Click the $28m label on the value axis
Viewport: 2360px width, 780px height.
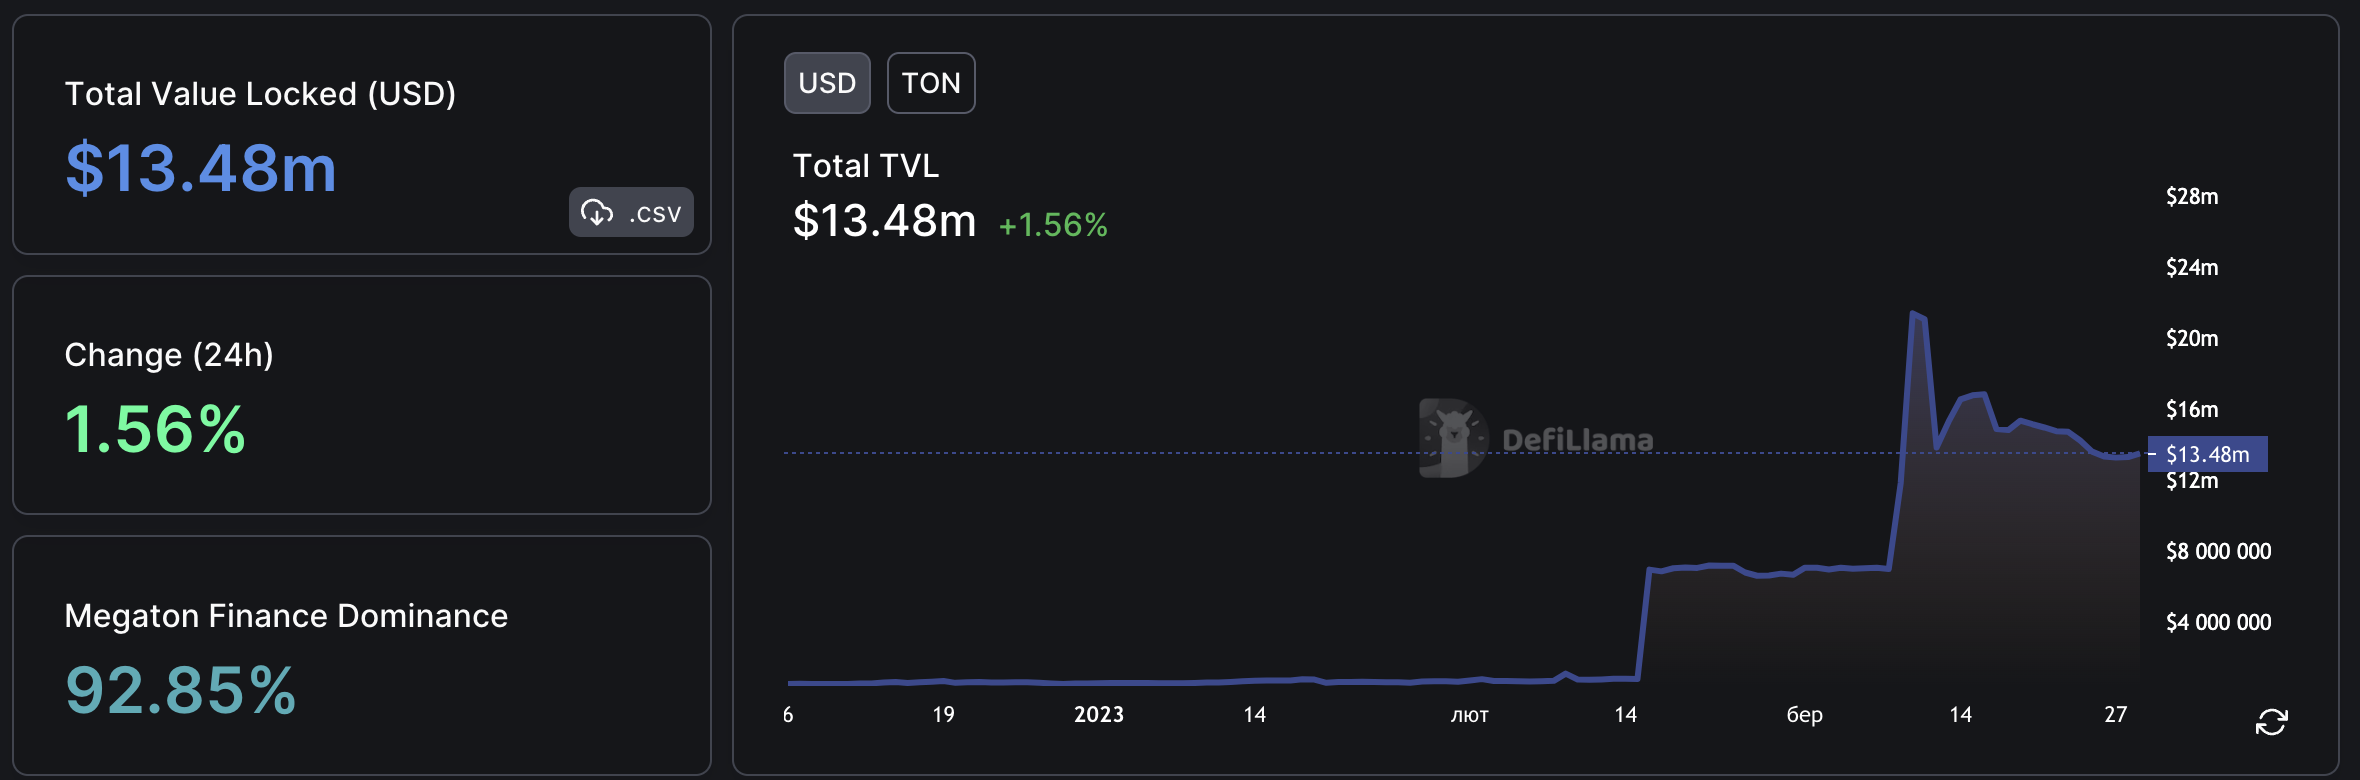2192,196
